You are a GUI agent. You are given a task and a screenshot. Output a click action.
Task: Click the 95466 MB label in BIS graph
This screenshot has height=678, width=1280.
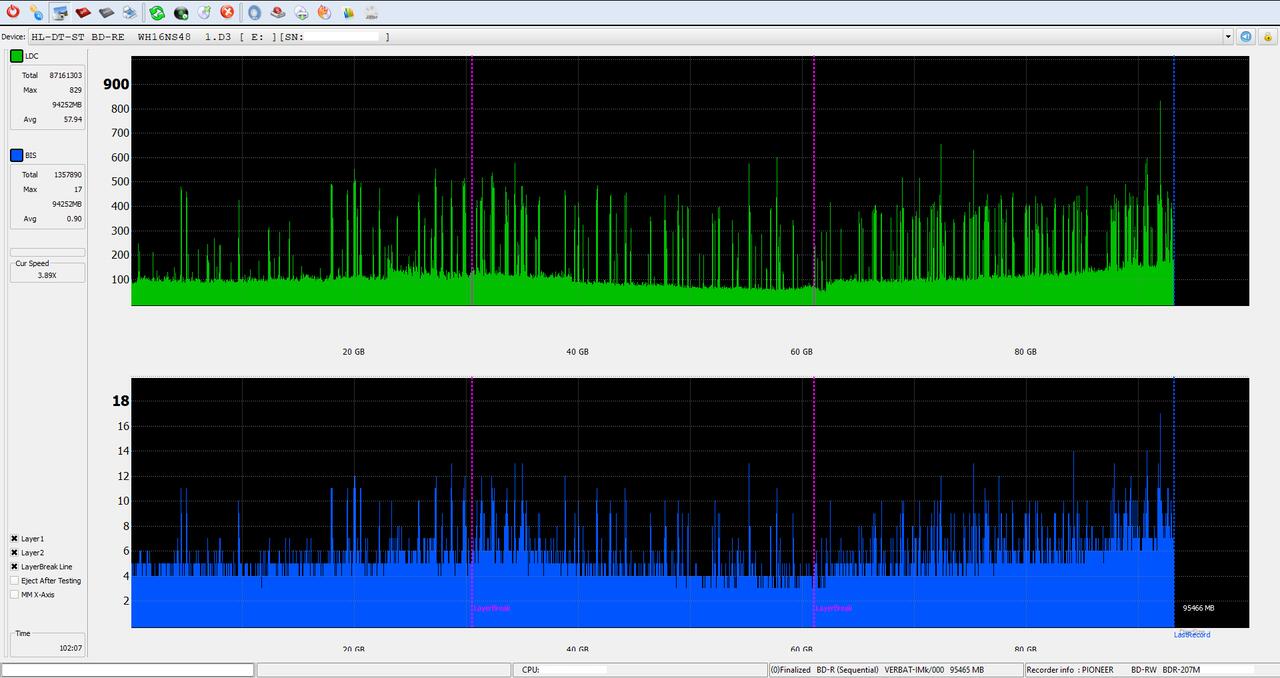coord(1198,608)
